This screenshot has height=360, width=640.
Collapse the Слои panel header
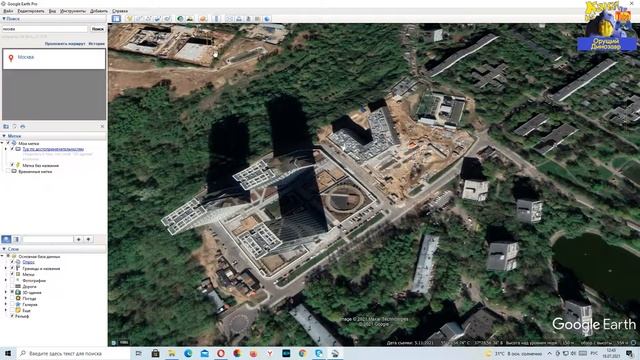click(x=54, y=249)
